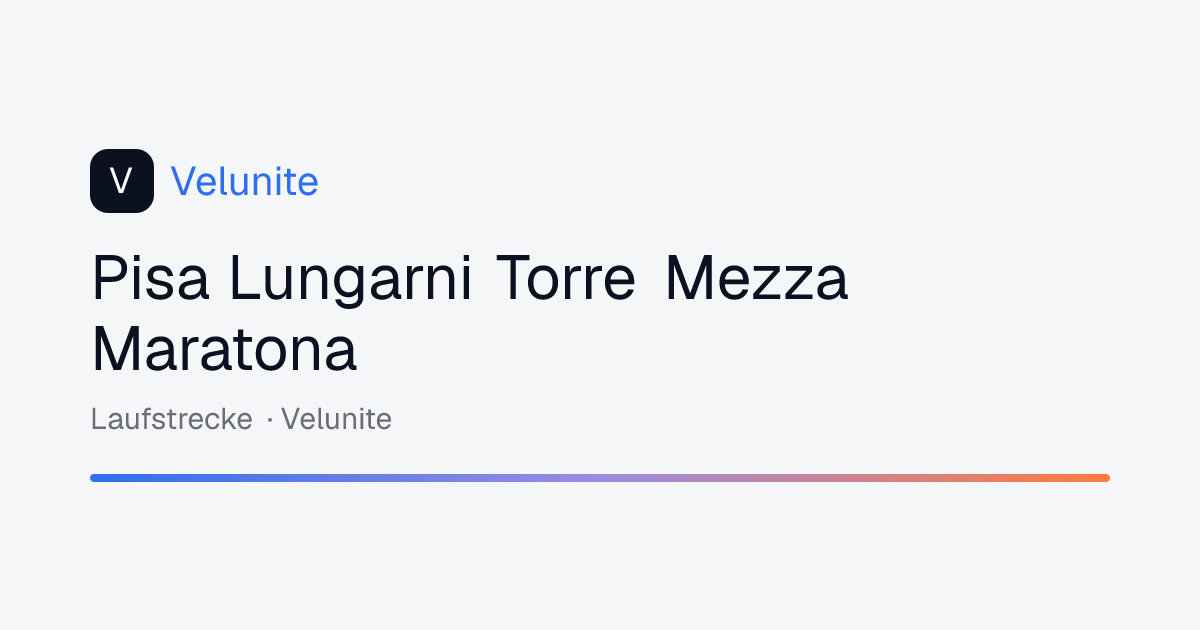This screenshot has height=630, width=1200.
Task: Click the dot separator after Laufstrecke
Action: click(x=270, y=420)
